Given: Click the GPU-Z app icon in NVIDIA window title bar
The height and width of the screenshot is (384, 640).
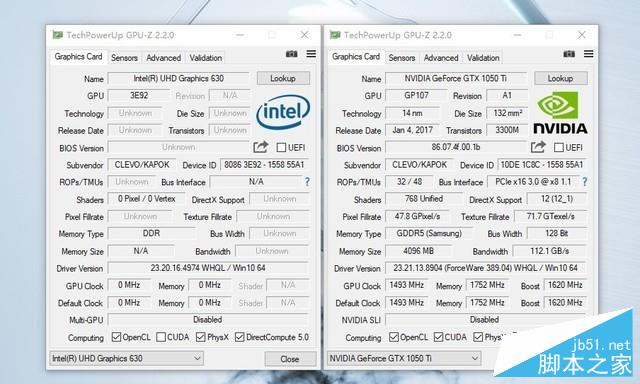Looking at the screenshot, I should 335,35.
